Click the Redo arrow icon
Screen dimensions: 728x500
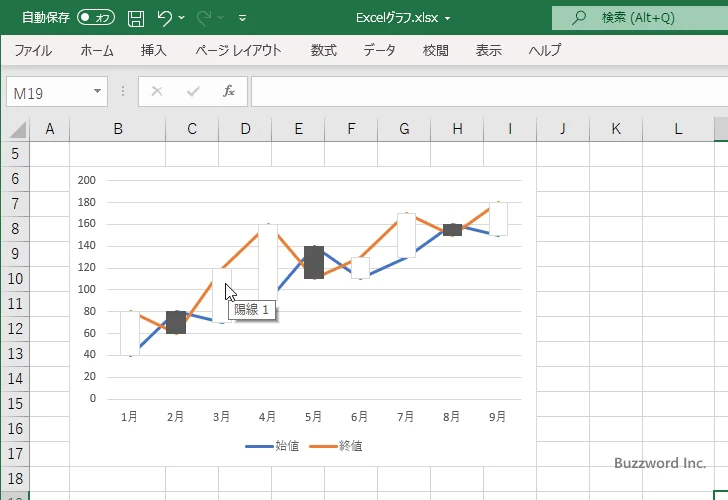point(203,18)
